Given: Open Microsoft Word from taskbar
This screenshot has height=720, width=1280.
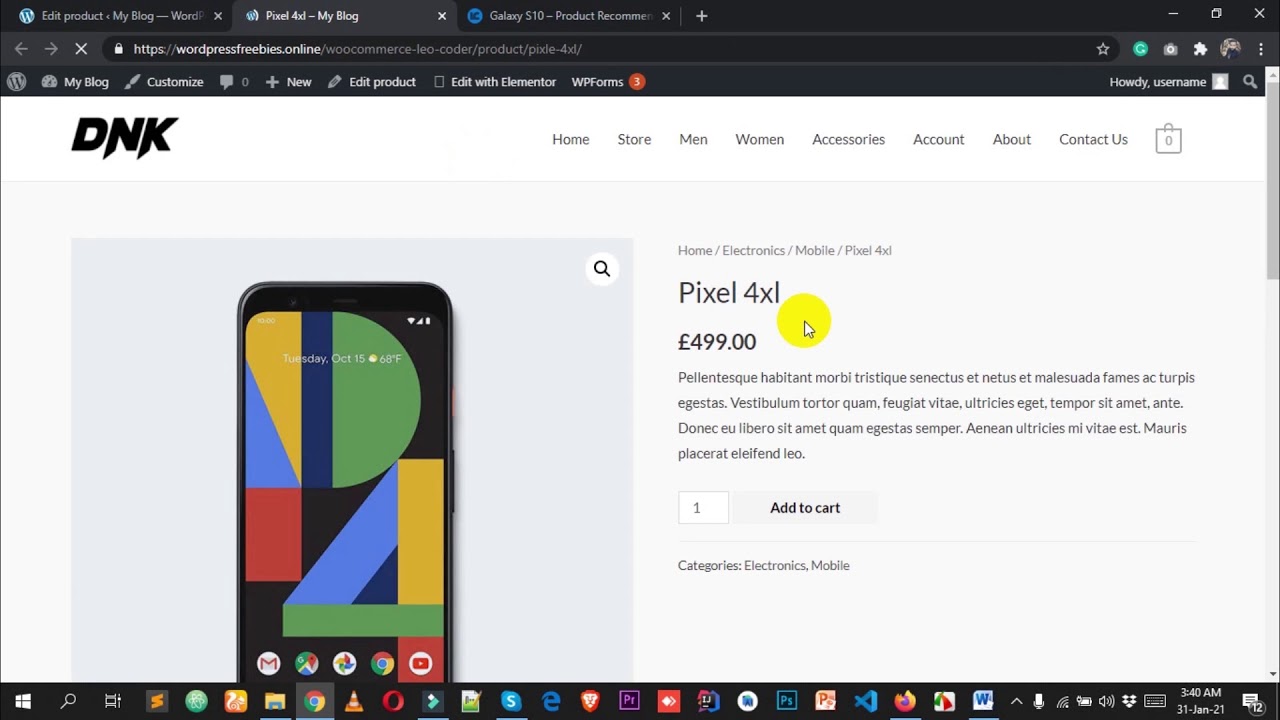Looking at the screenshot, I should pos(982,701).
